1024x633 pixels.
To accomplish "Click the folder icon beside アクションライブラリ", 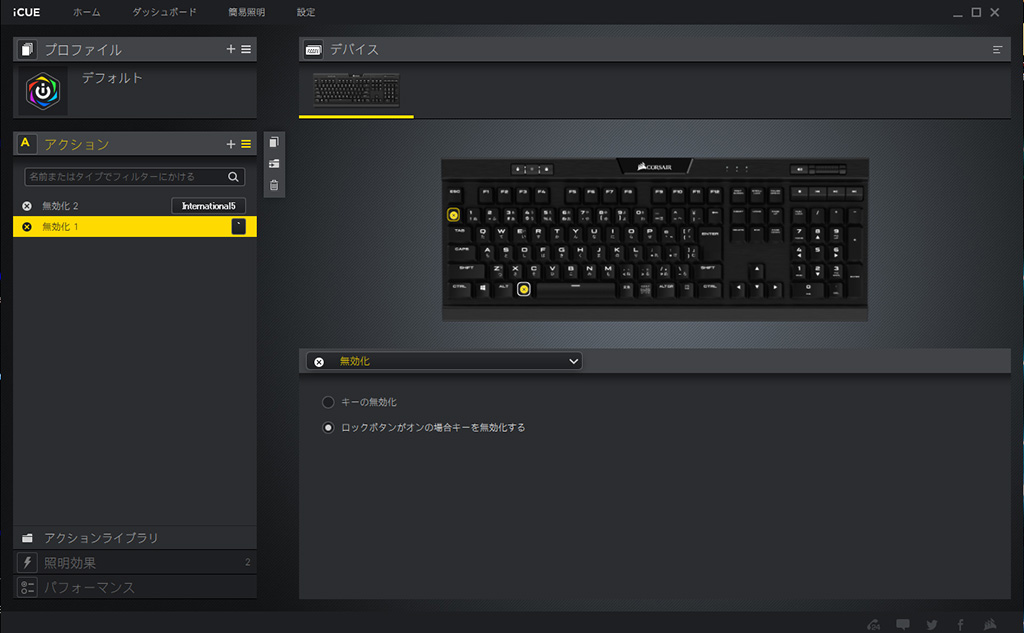I will point(27,538).
